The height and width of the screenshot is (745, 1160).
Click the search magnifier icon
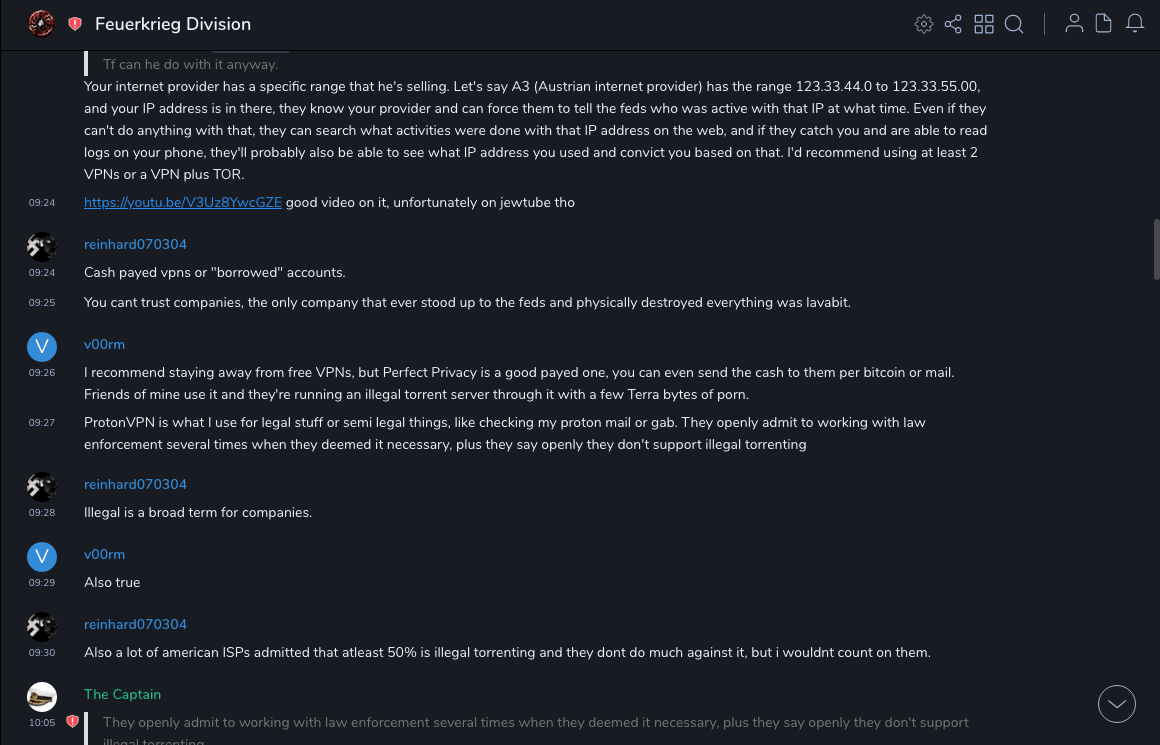1014,24
